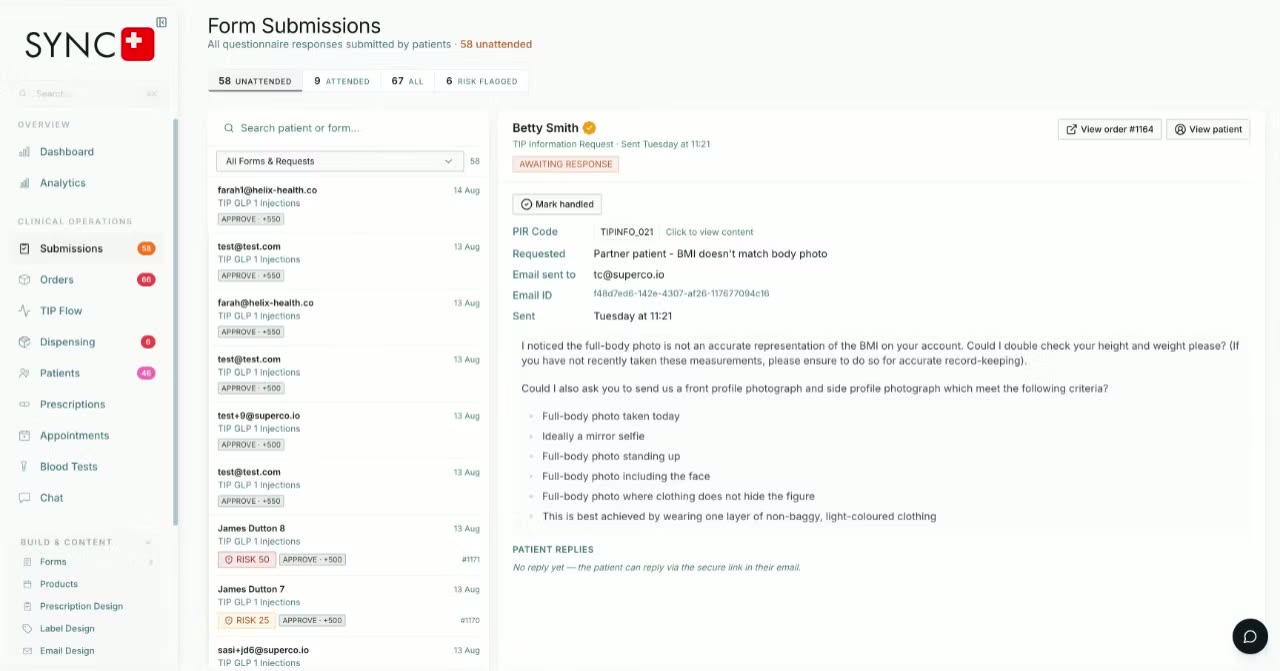Click the RISK 50 badge text
The image size is (1280, 671).
[x=252, y=560]
